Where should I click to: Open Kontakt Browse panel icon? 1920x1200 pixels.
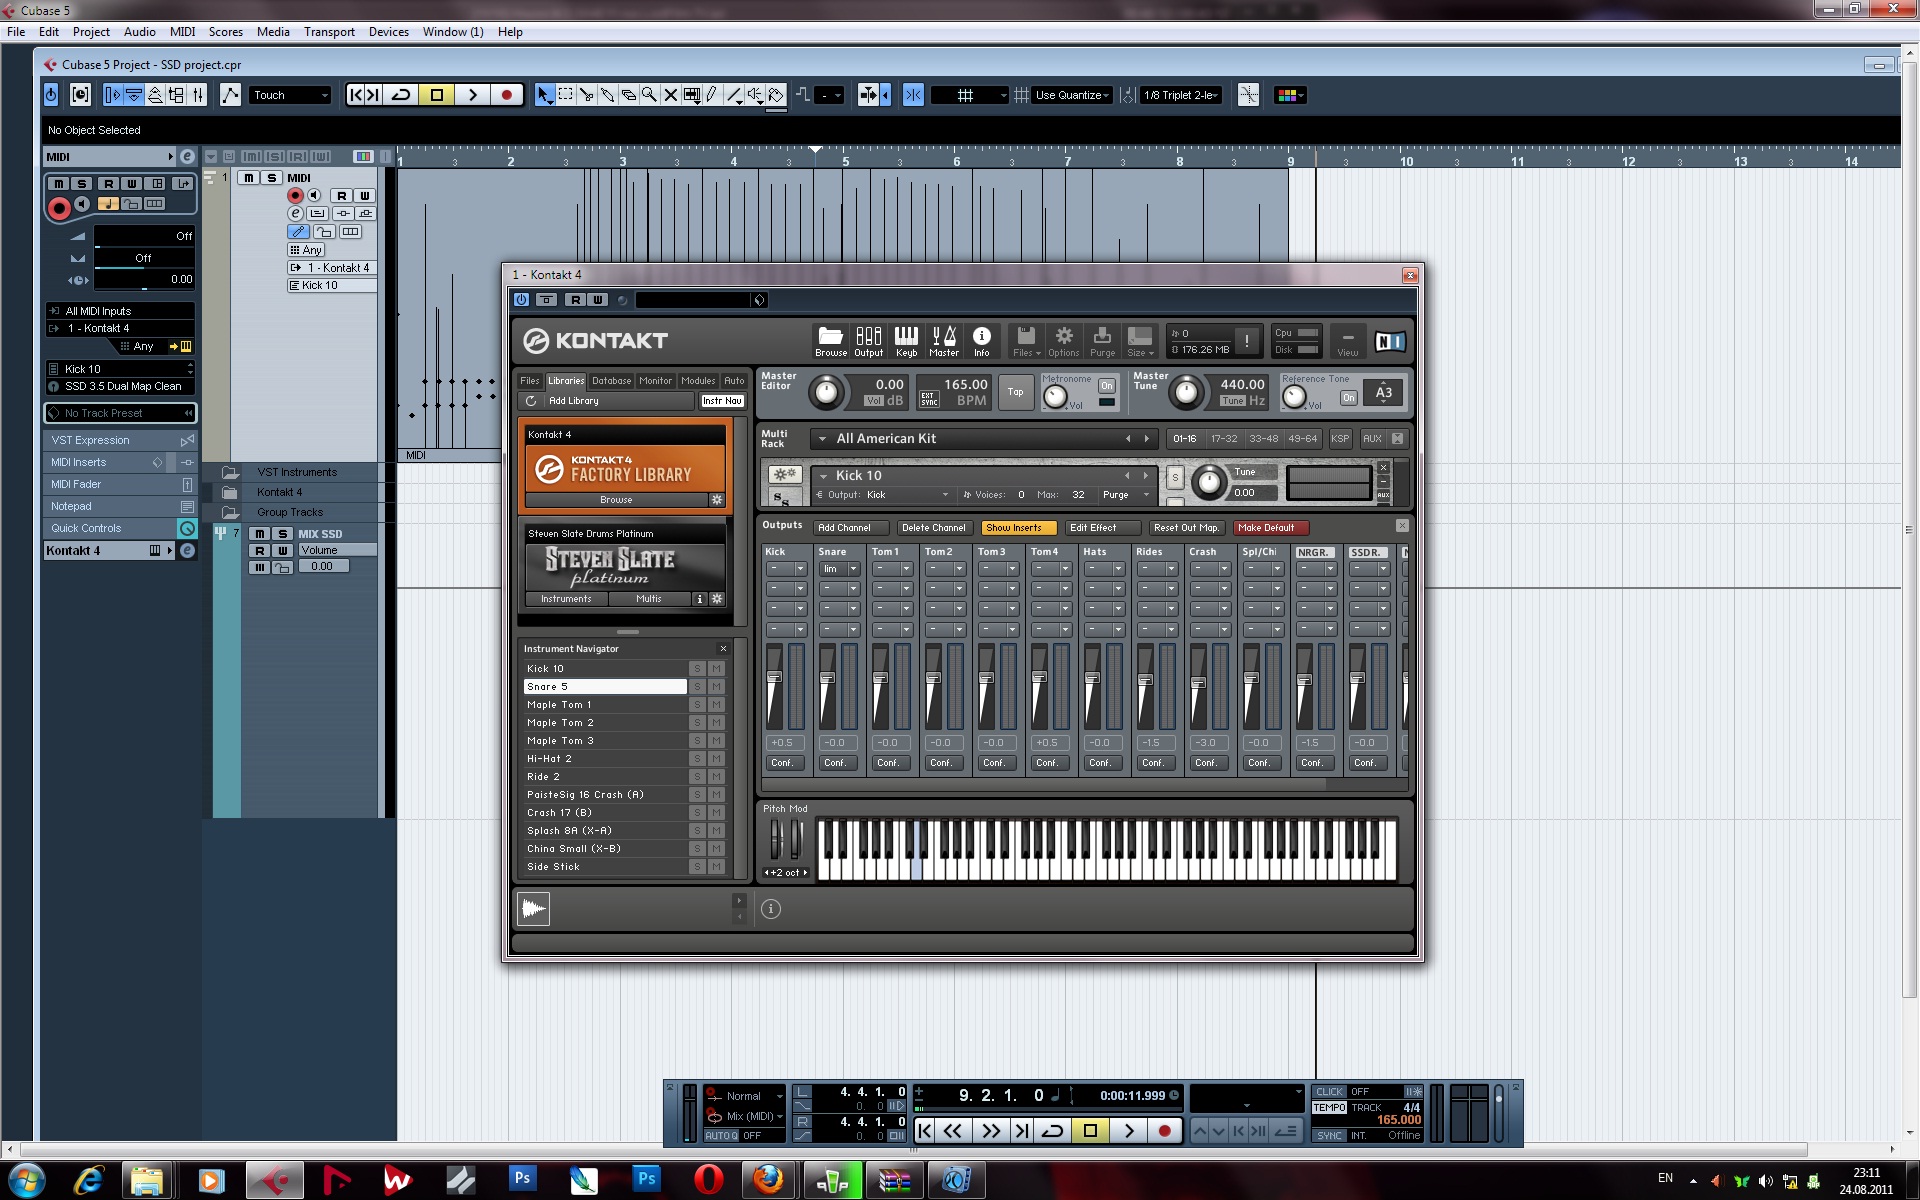pyautogui.click(x=830, y=340)
